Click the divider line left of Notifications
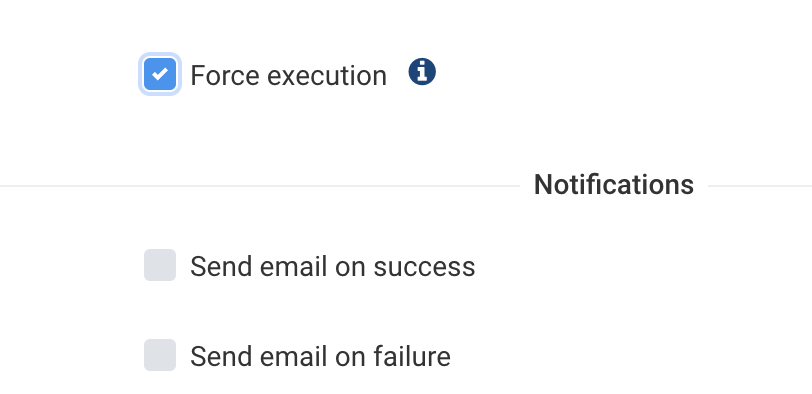 [x=260, y=186]
